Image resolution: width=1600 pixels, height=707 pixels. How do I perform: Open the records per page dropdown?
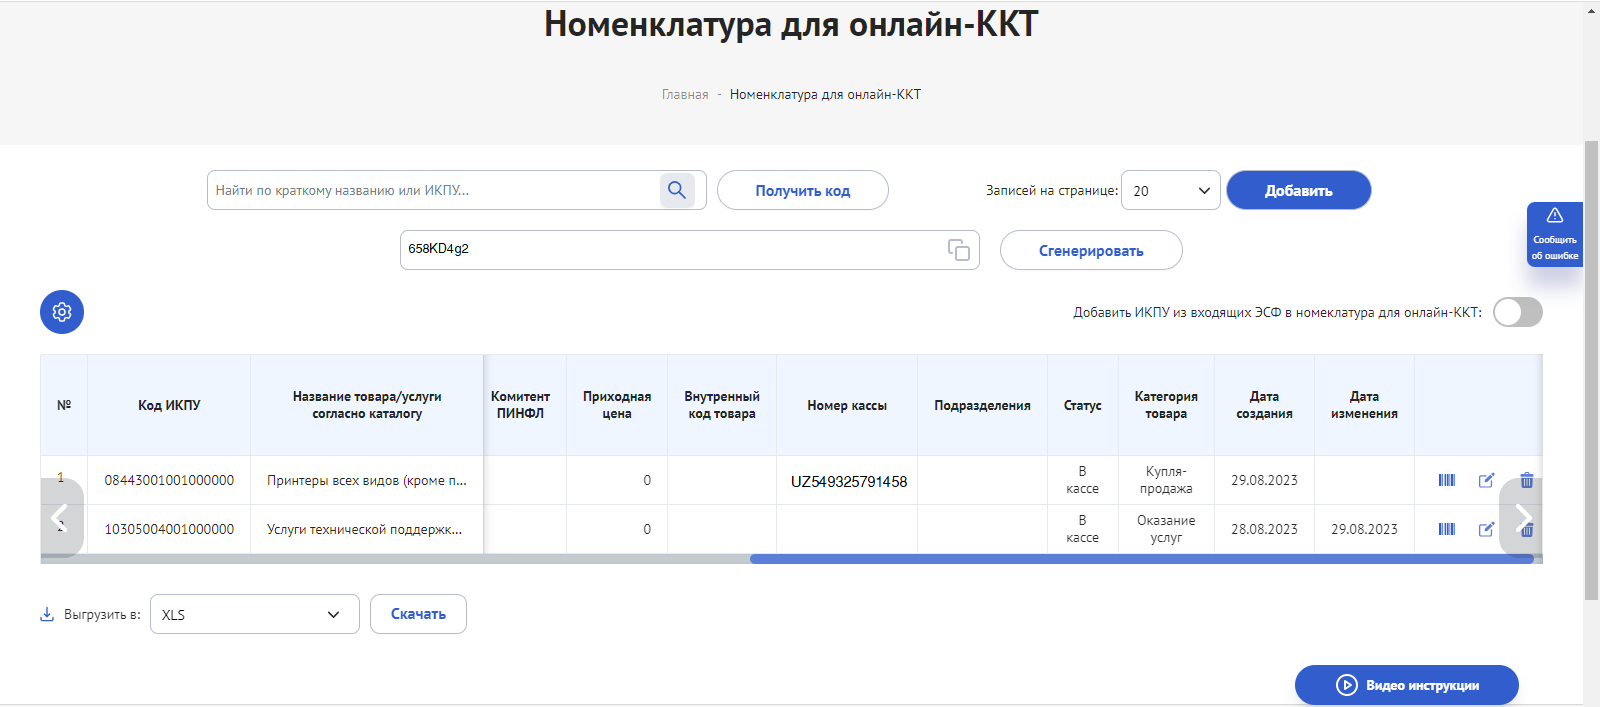(x=1170, y=190)
